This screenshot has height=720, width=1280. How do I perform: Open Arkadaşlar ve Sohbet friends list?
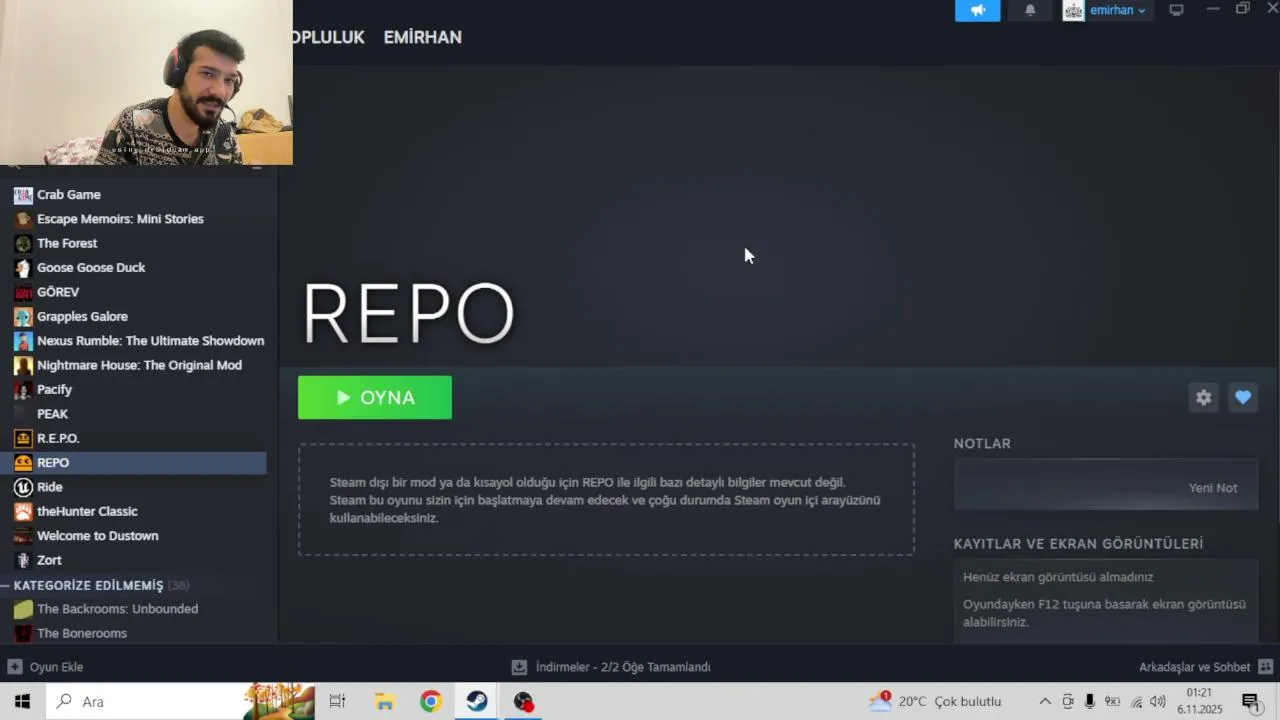coord(1195,667)
